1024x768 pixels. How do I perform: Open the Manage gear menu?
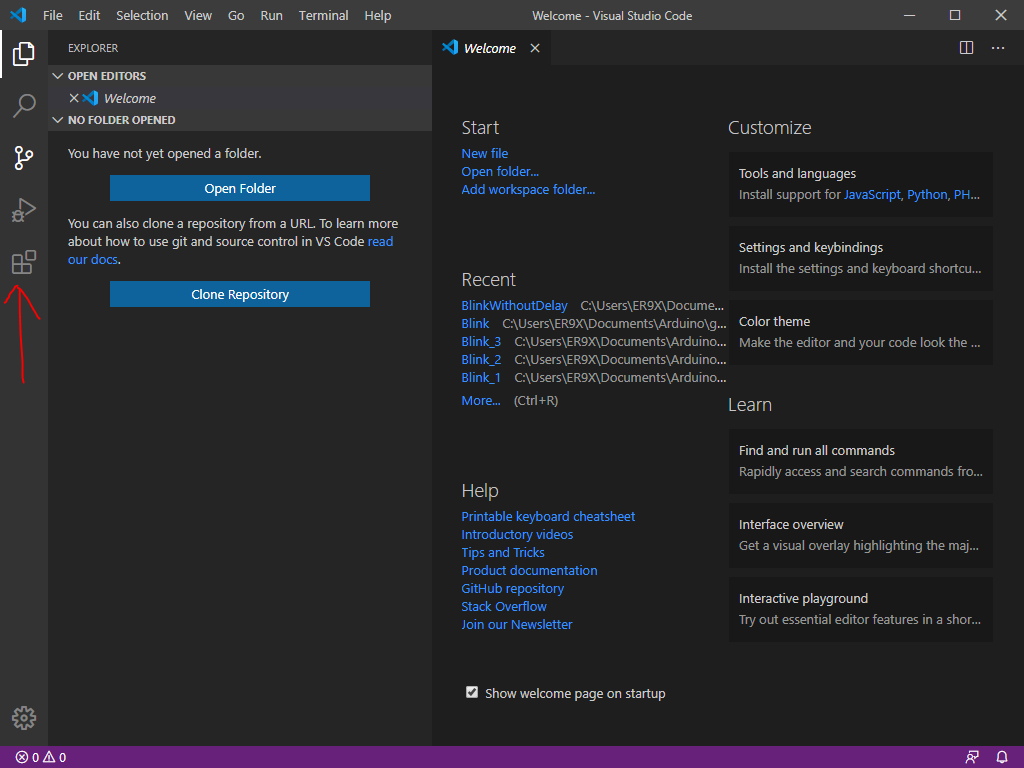24,718
